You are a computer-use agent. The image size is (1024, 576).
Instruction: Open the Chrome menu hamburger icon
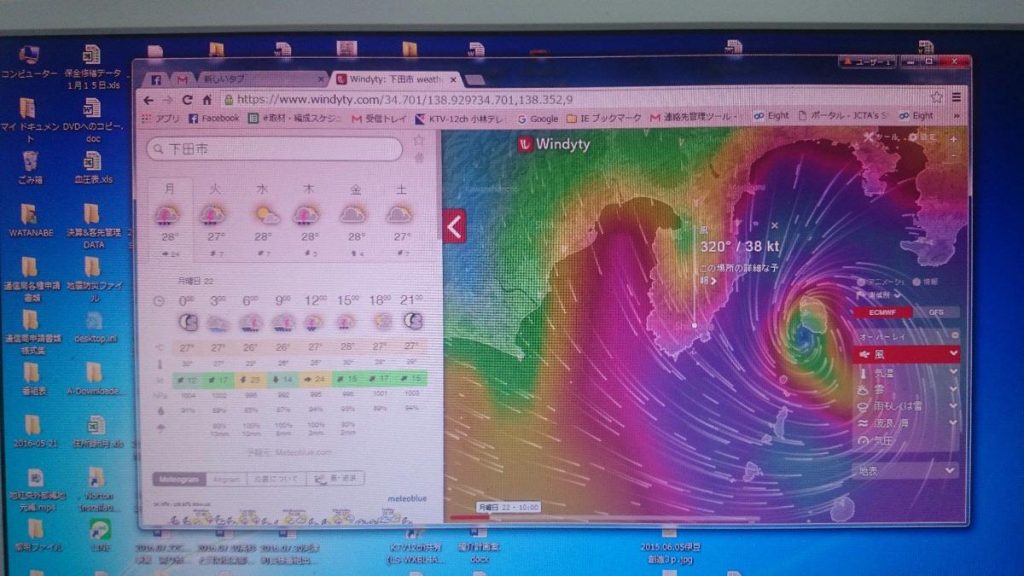pyautogui.click(x=956, y=98)
